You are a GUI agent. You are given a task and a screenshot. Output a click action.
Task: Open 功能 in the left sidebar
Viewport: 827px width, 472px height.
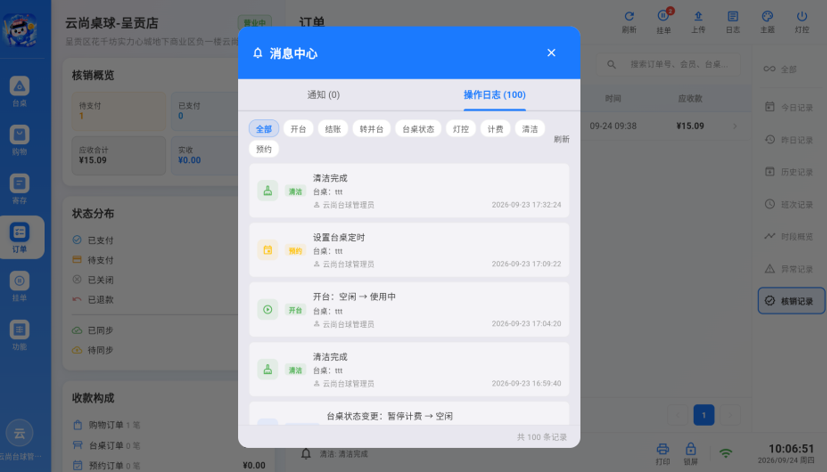pyautogui.click(x=20, y=335)
